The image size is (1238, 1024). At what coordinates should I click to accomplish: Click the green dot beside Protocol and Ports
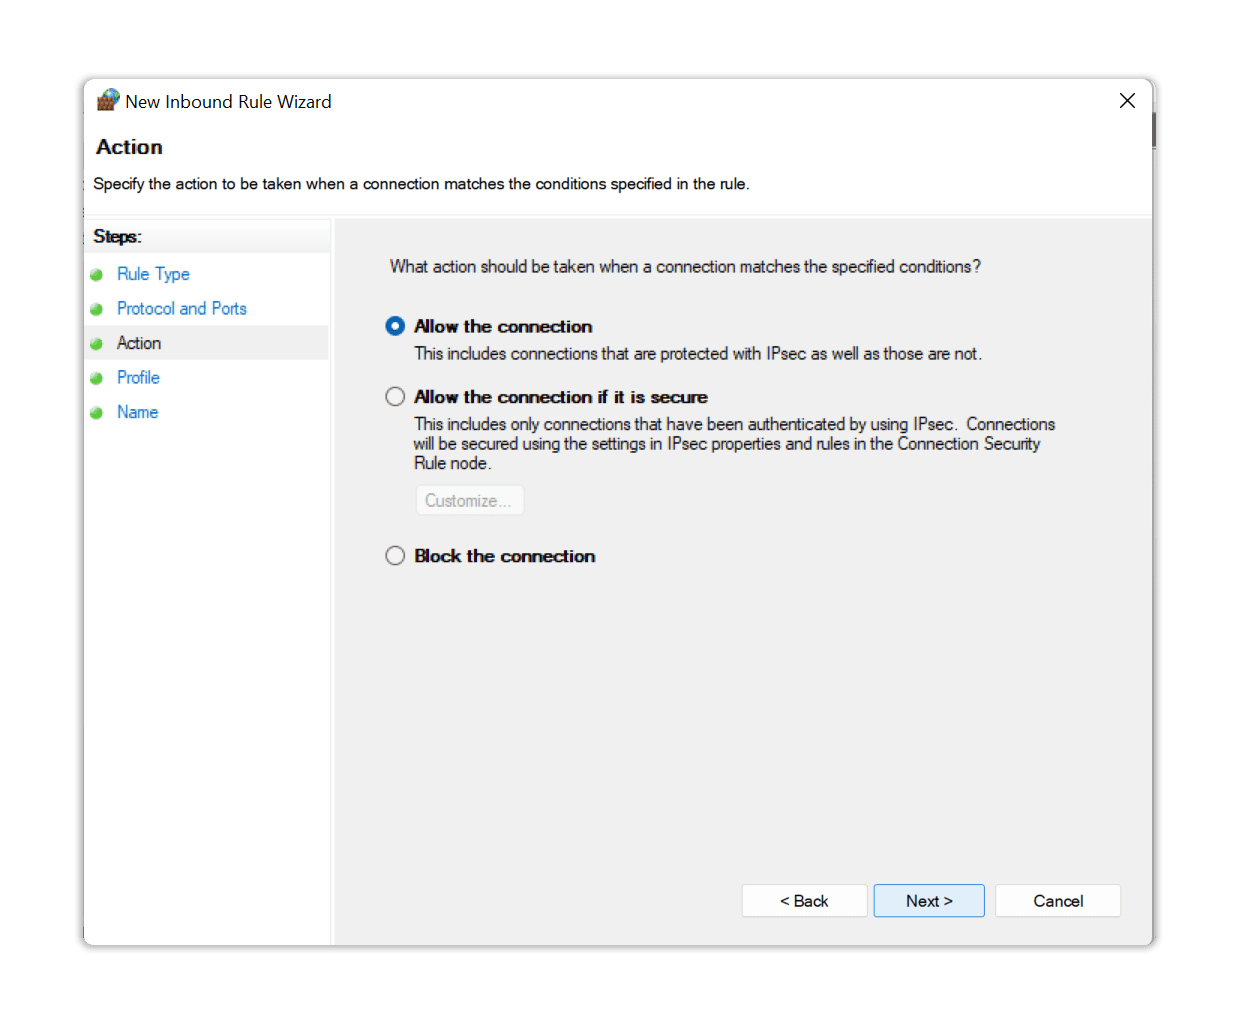pos(97,309)
